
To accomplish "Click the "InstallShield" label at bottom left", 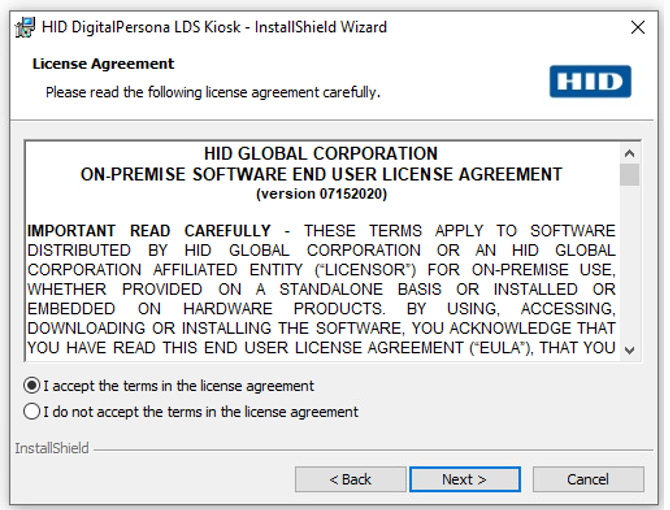I will pyautogui.click(x=52, y=448).
